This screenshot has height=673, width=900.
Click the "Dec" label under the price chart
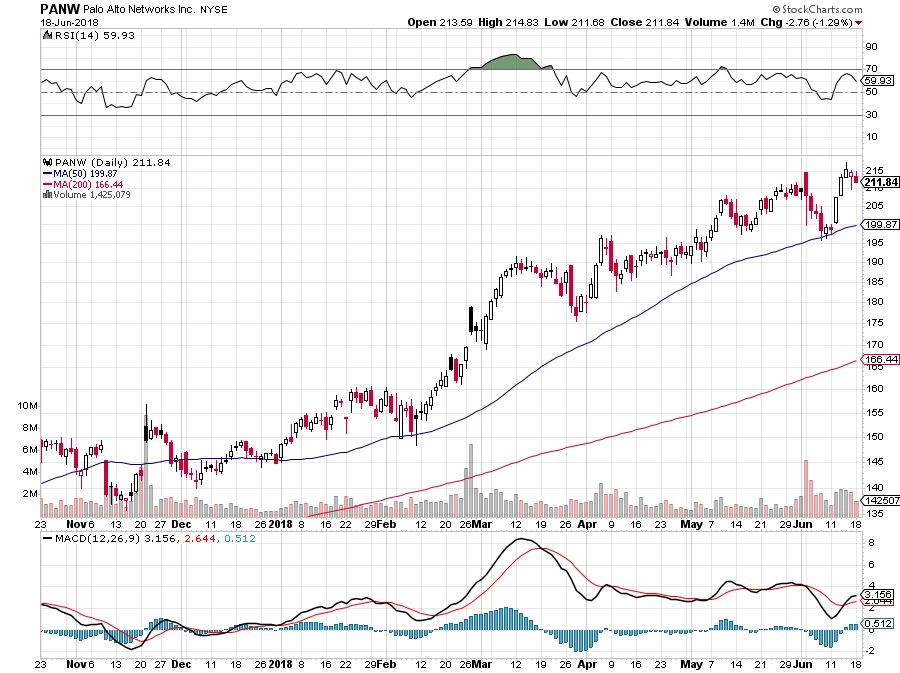coord(181,524)
